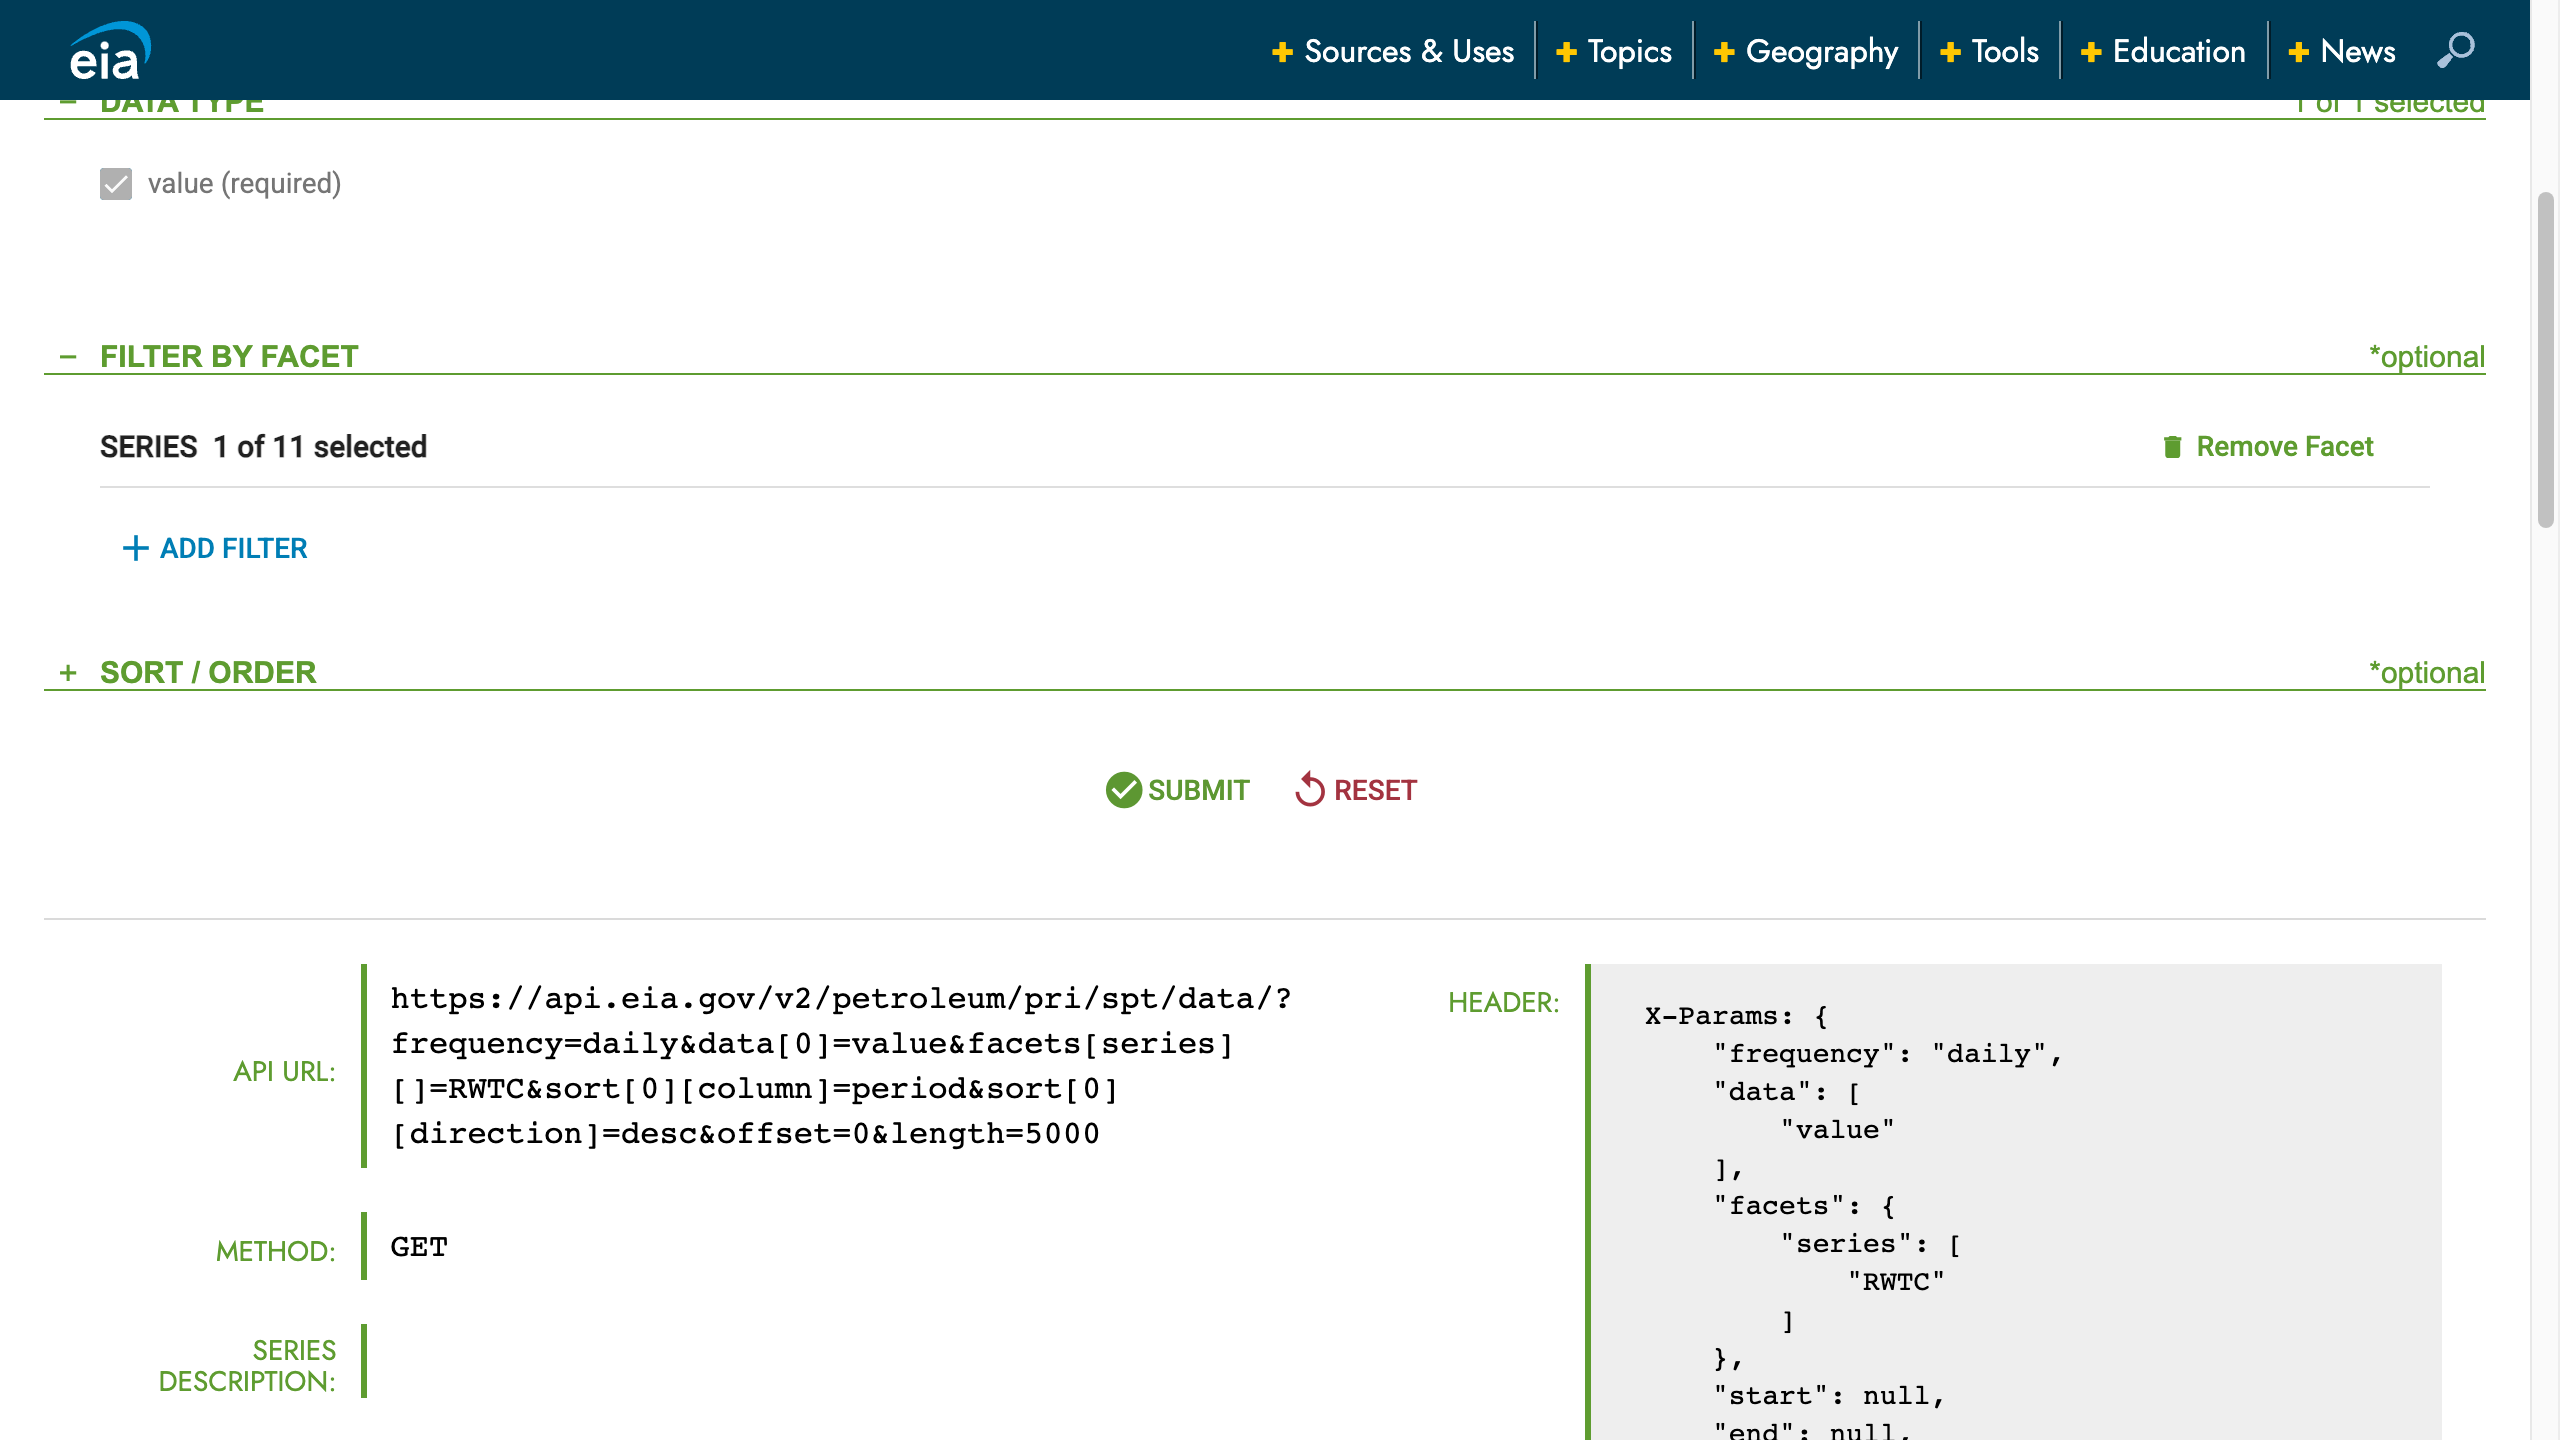Click the trash icon beside Remove Facet

[x=2172, y=447]
